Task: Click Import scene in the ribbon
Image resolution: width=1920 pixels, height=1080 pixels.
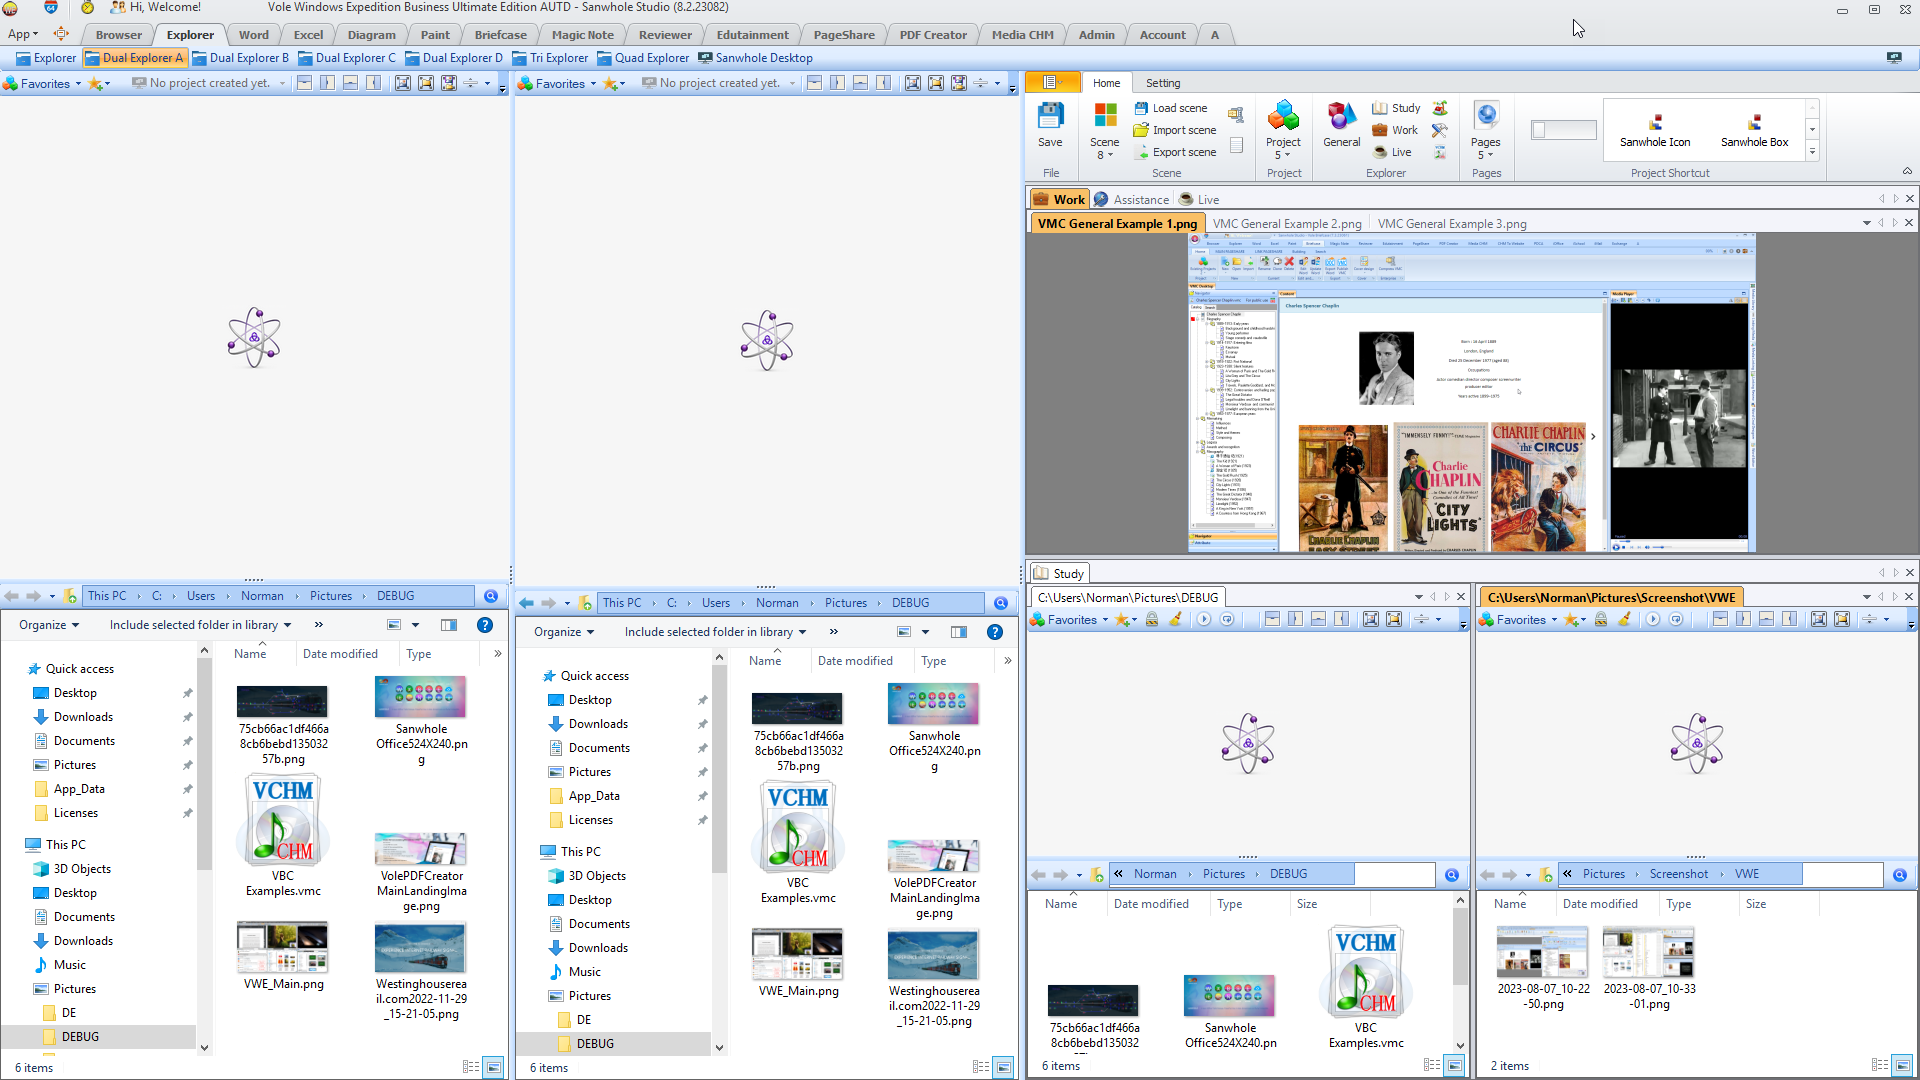Action: click(x=1175, y=130)
